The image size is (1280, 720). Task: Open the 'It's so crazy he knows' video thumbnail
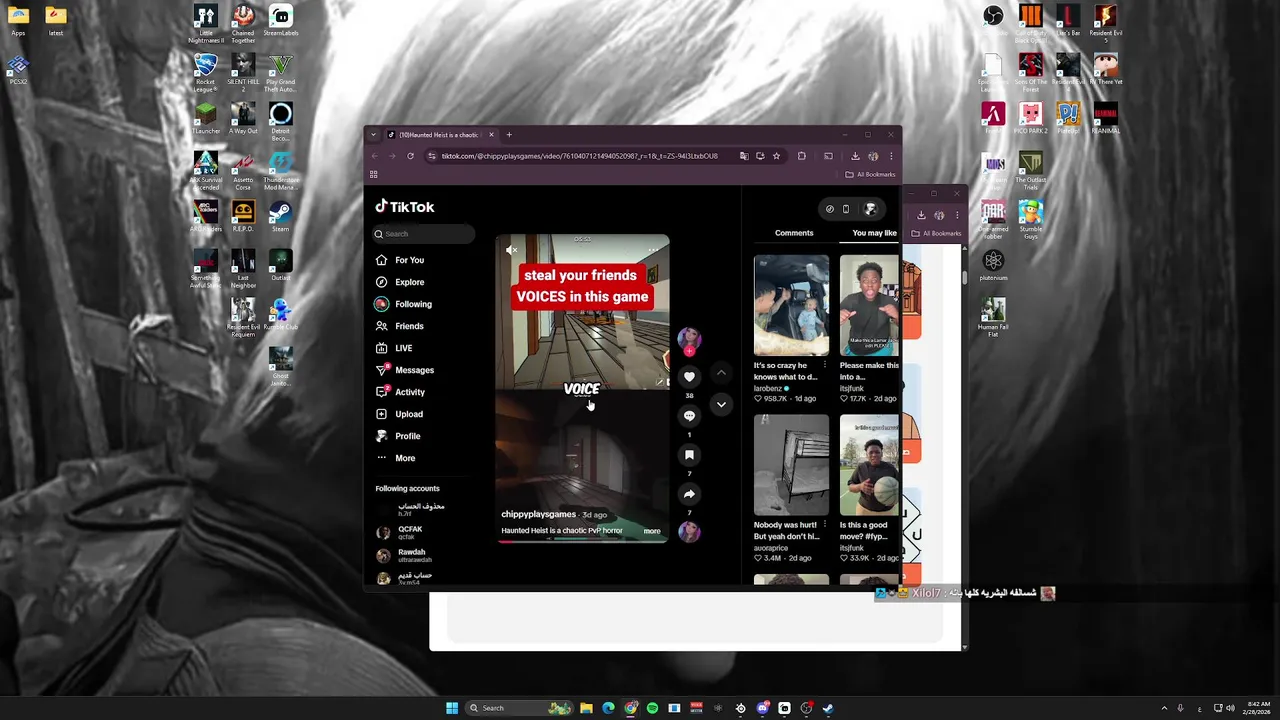pyautogui.click(x=791, y=306)
